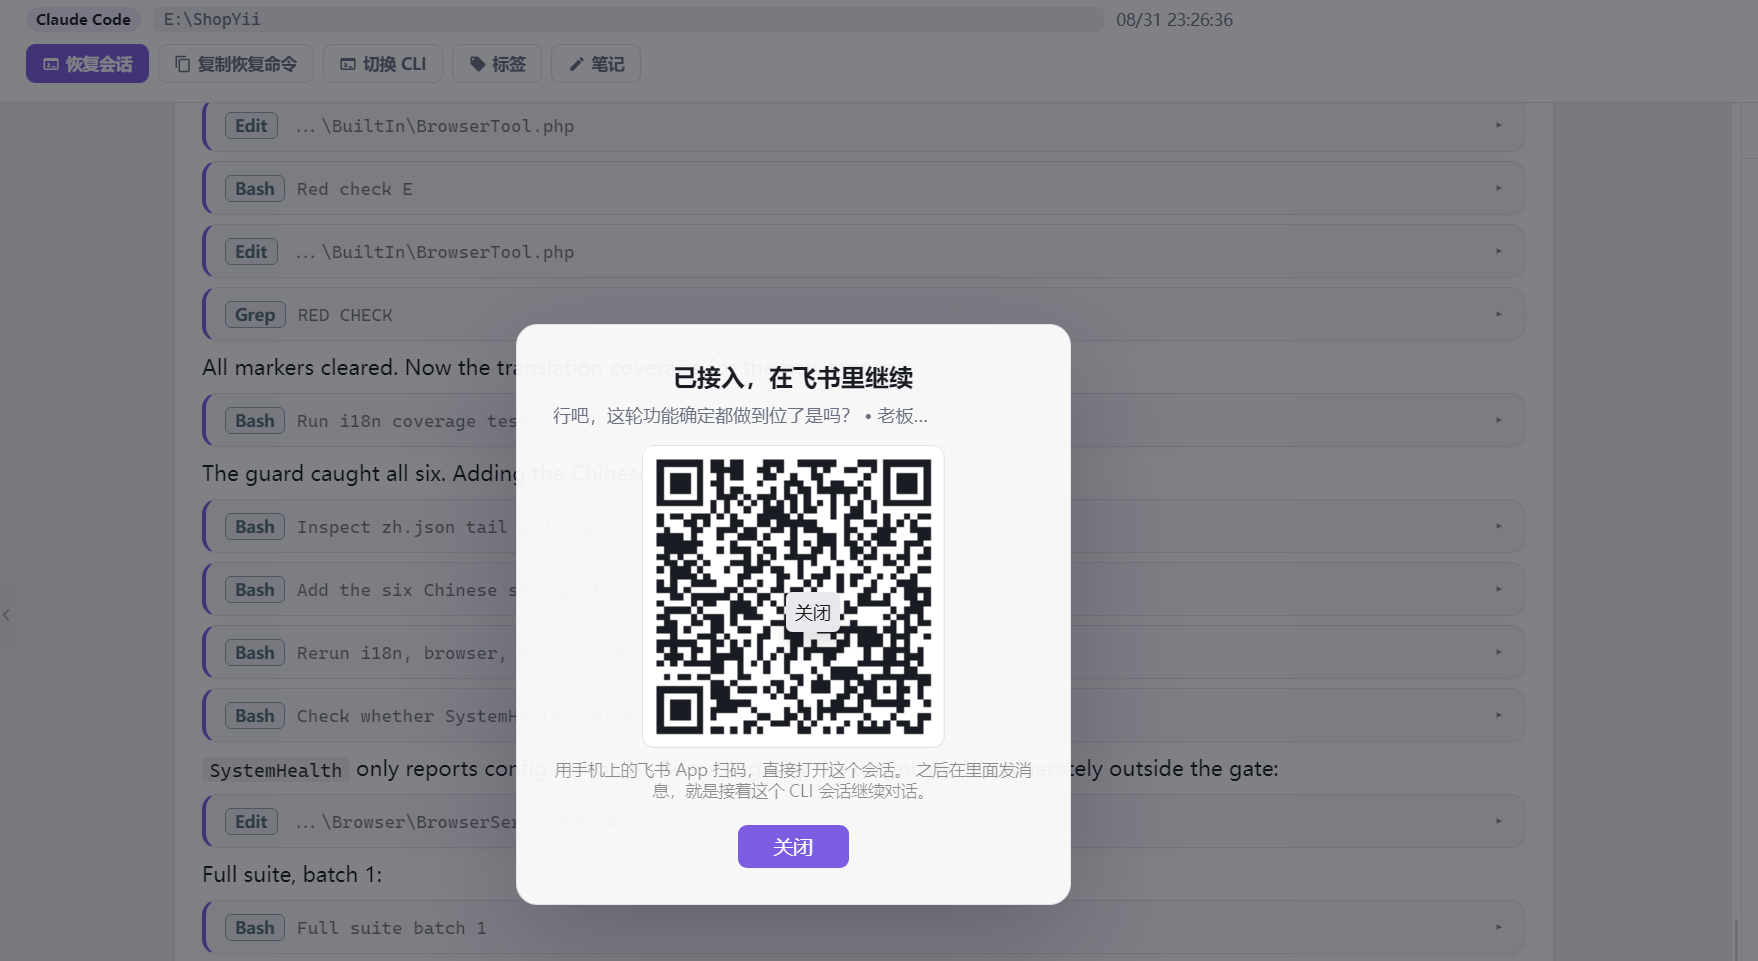Click the 恢复会话 button
The height and width of the screenshot is (961, 1758).
click(87, 64)
